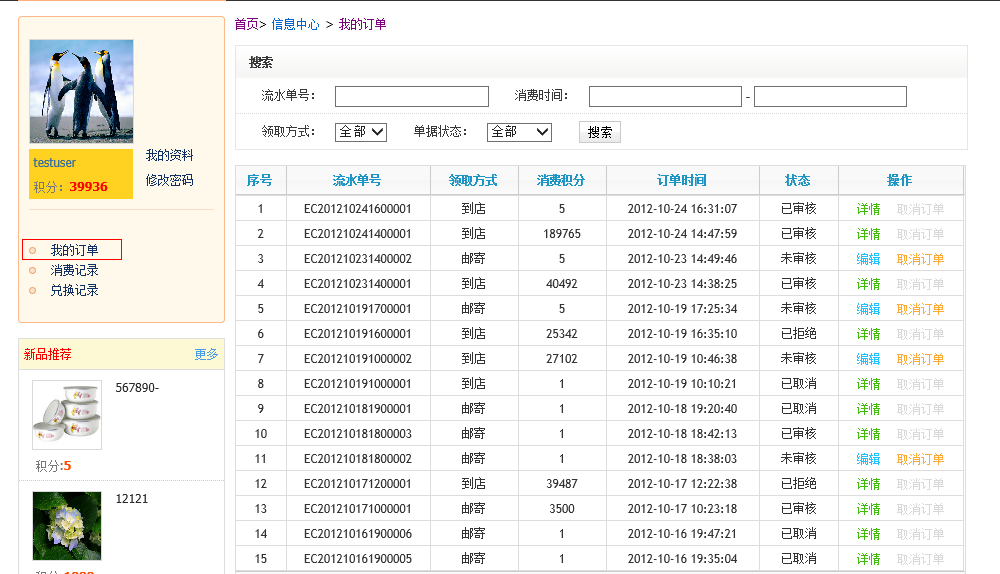Open 详情 for order EC201210241600001
Screen dimensions: 1000x574
[868, 209]
